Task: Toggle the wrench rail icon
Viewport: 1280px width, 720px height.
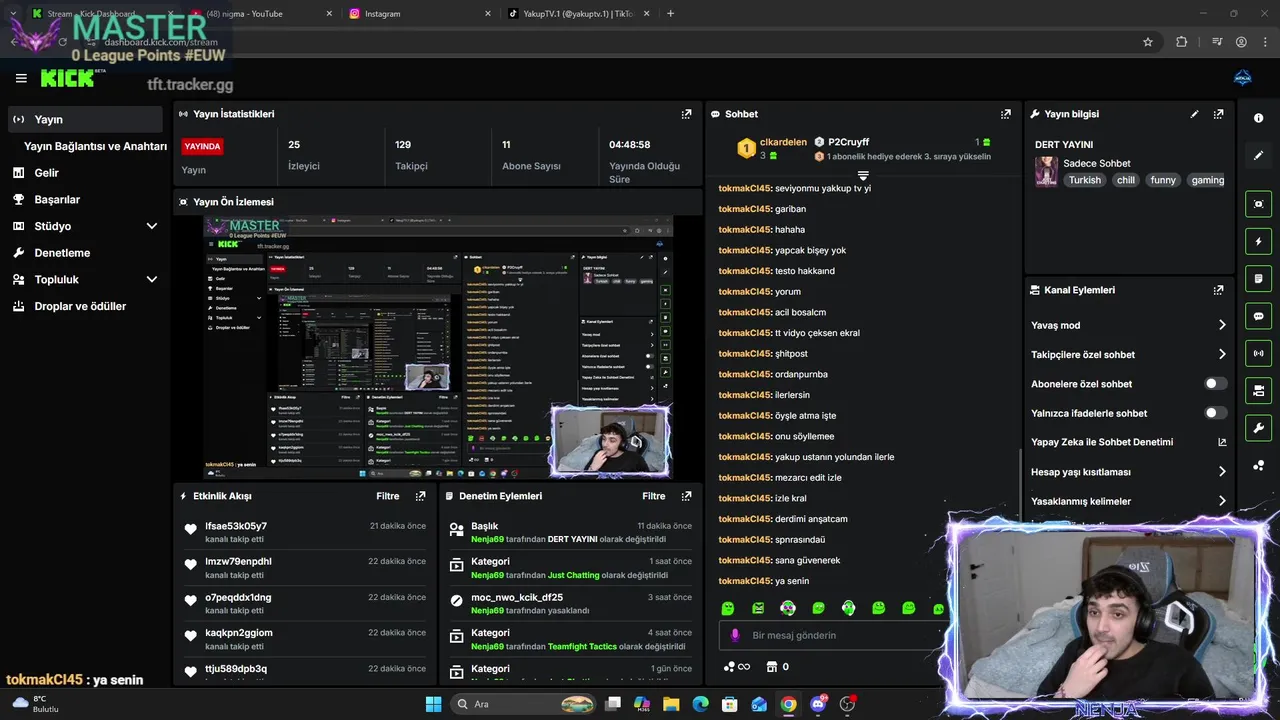Action: click(x=1258, y=428)
